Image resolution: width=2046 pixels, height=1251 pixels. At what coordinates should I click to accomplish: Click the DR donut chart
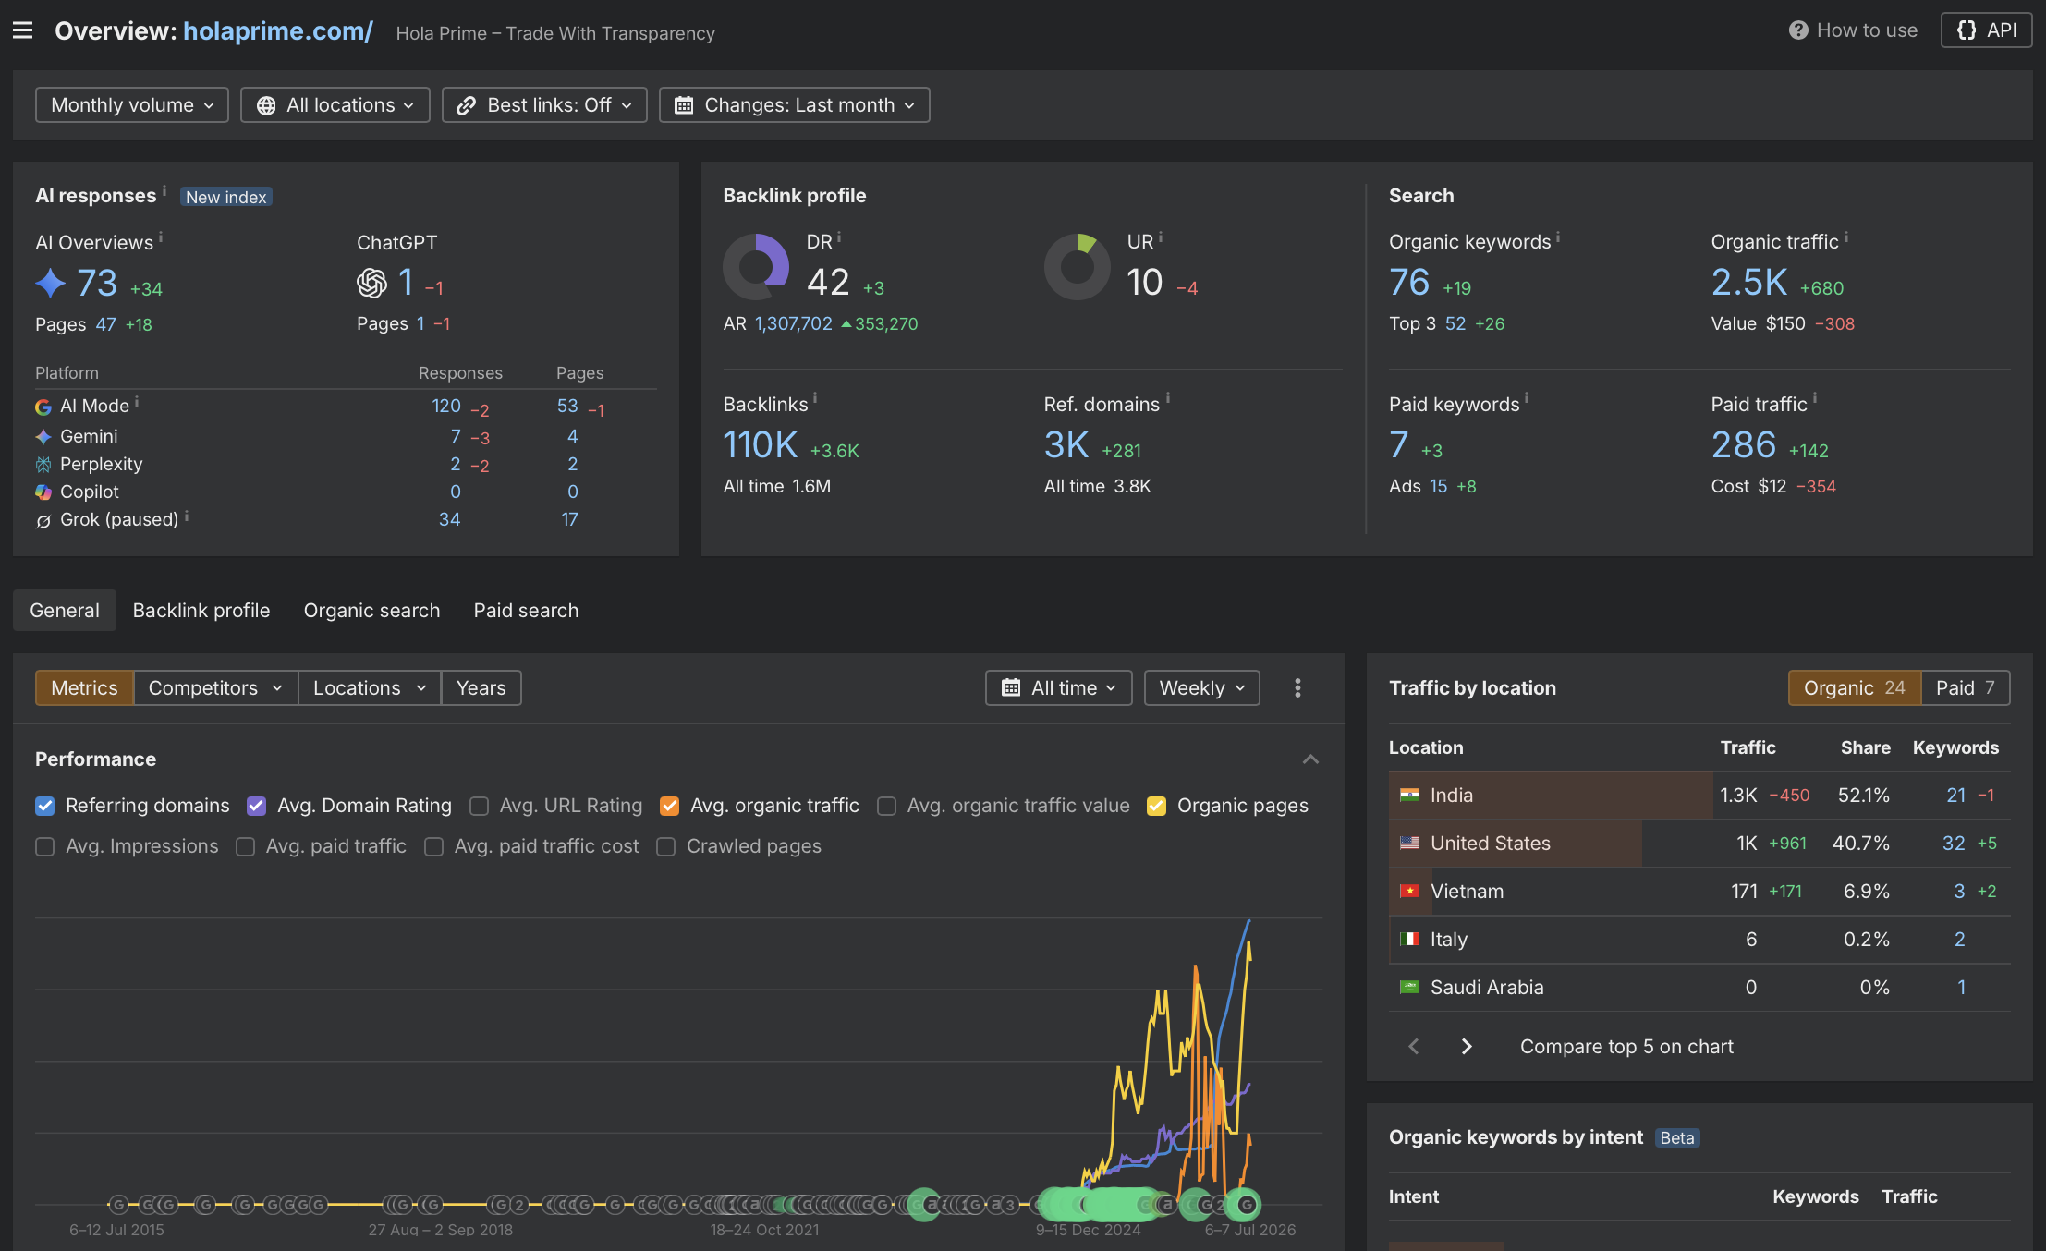coord(756,267)
